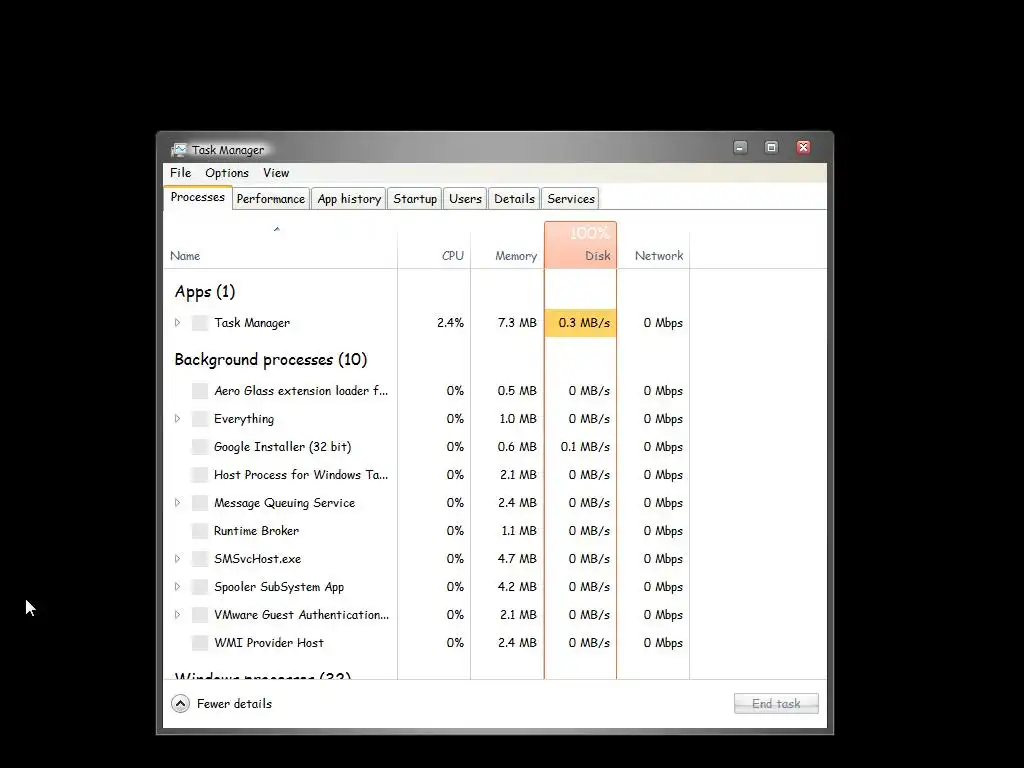Switch to the Startup tab
The width and height of the screenshot is (1024, 768).
tap(415, 199)
